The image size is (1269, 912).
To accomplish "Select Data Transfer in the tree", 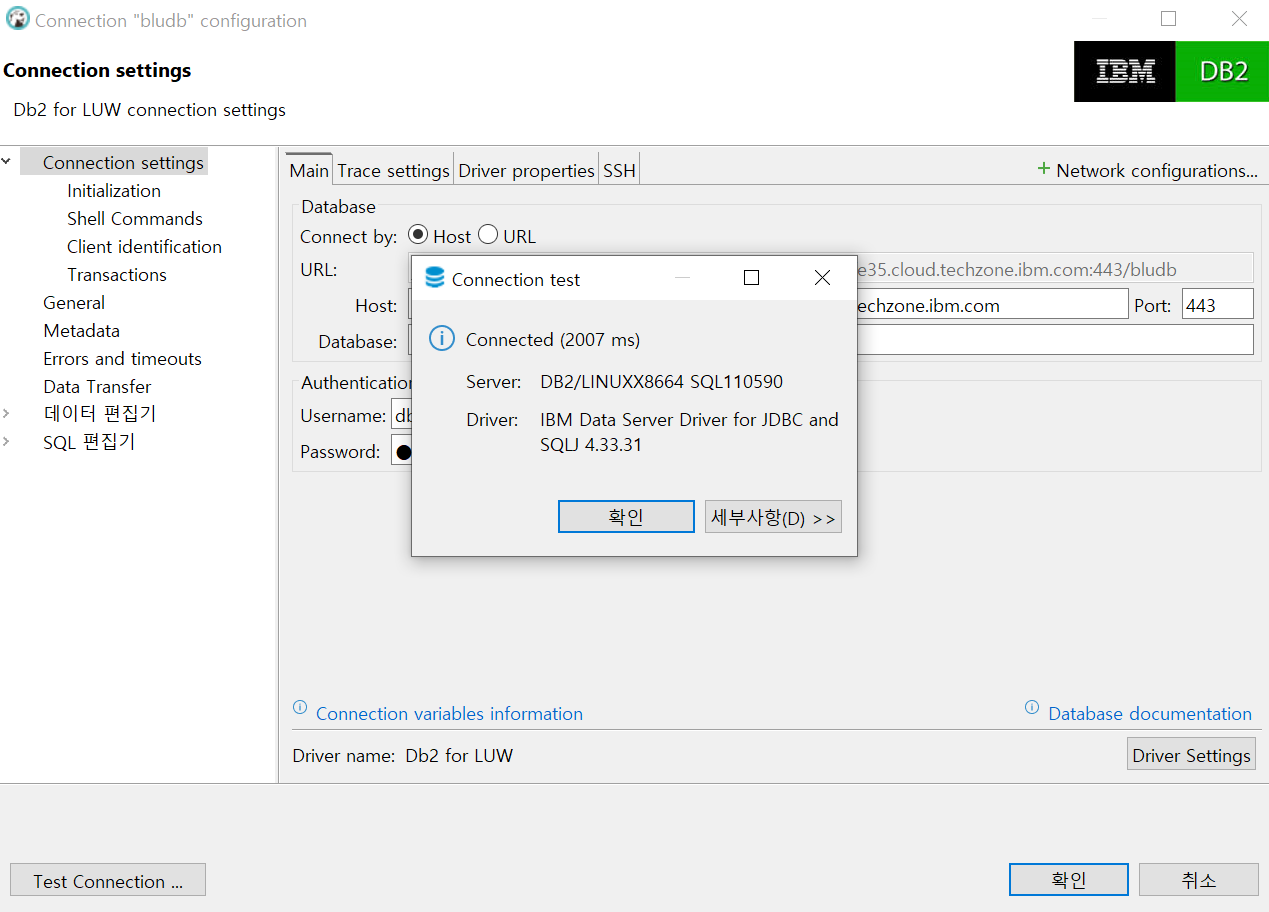I will pyautogui.click(x=97, y=386).
